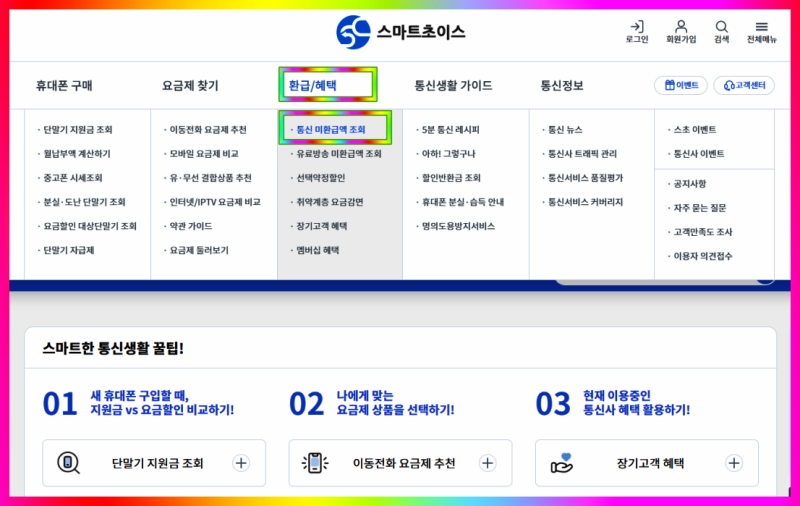The height and width of the screenshot is (506, 800).
Task: Click the 스마트한 통신생활 꿀팁! heading
Action: coord(113,348)
